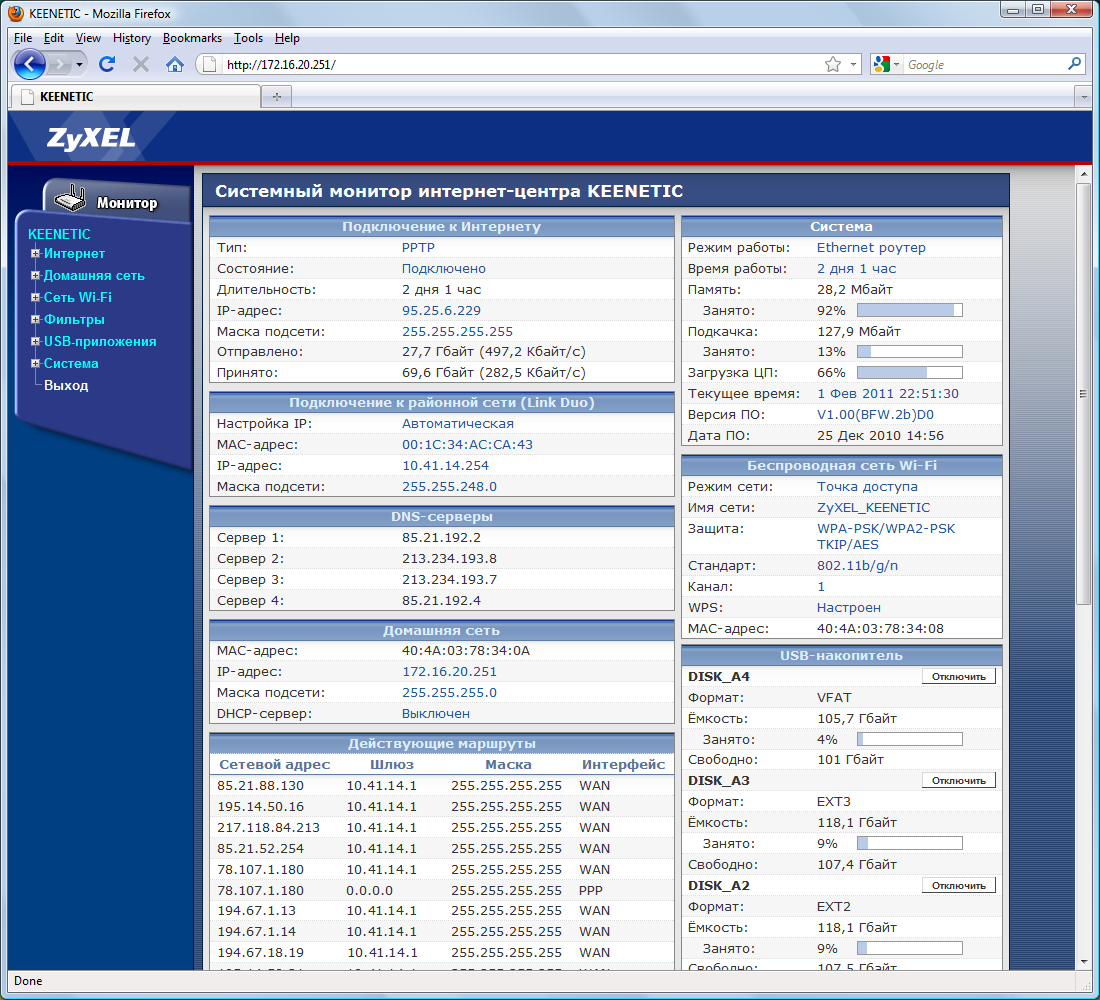Click the Выход link in the sidebar

click(66, 385)
